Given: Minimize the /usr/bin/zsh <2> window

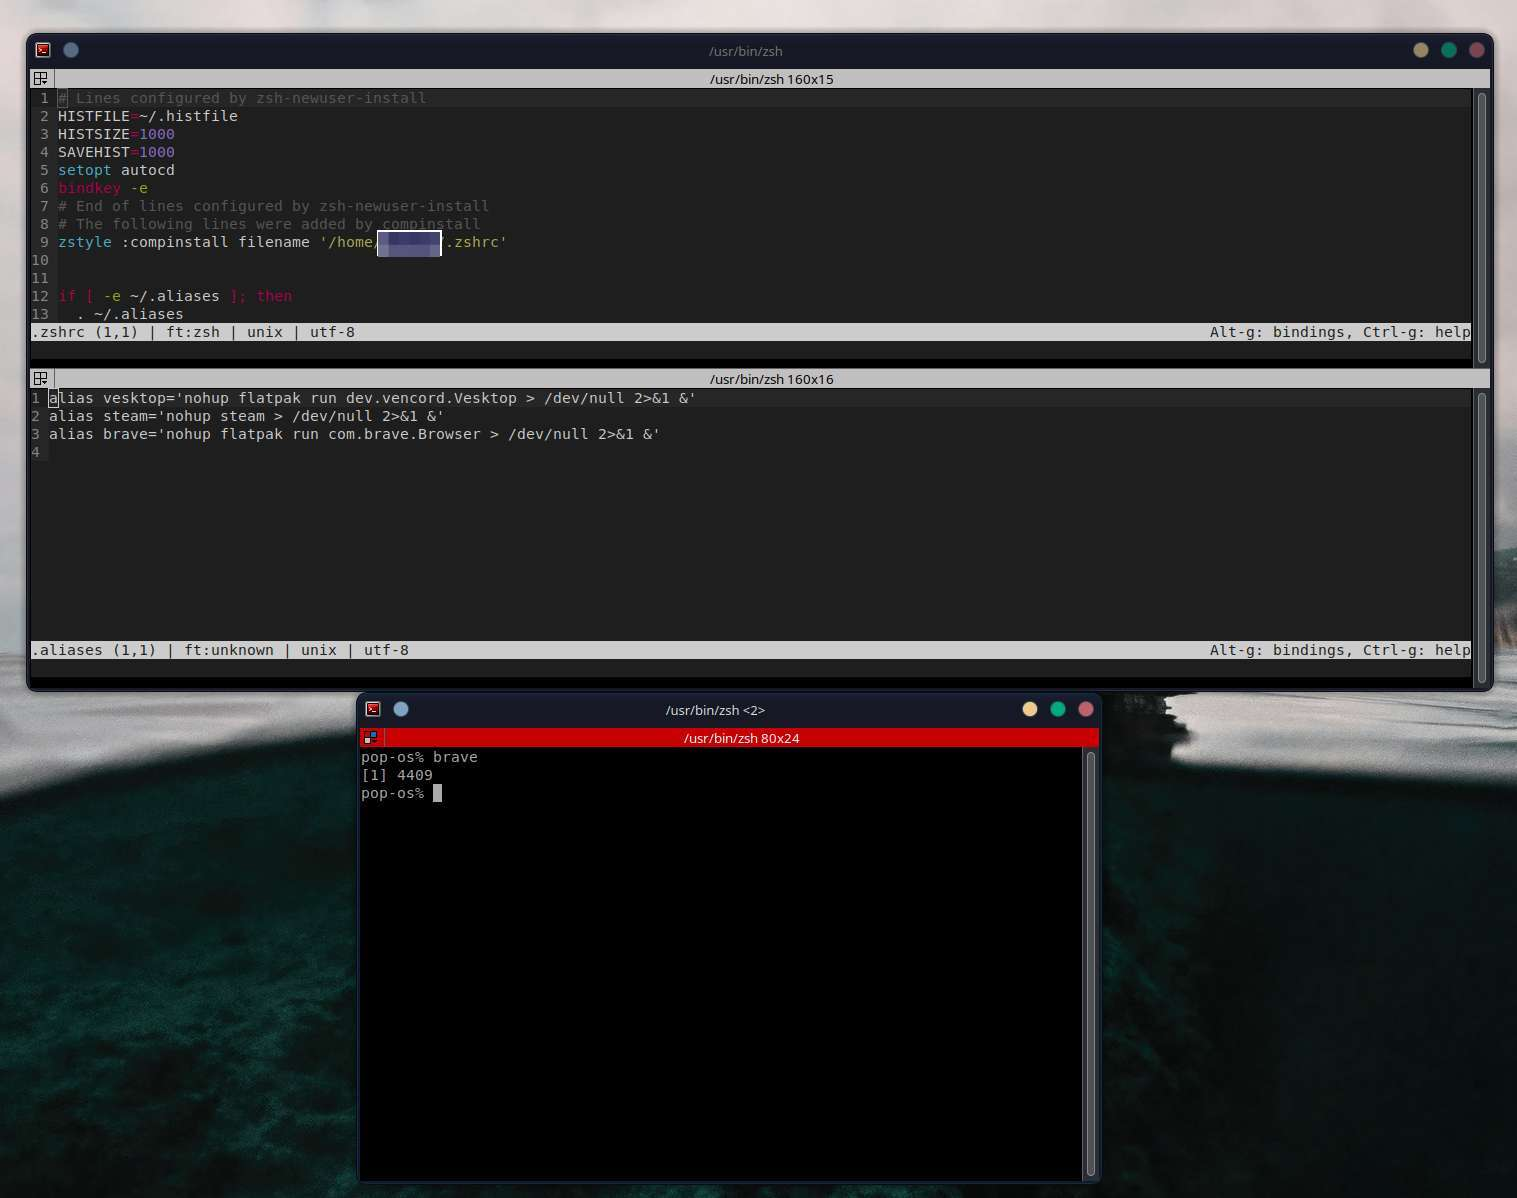Looking at the screenshot, I should pos(1030,709).
